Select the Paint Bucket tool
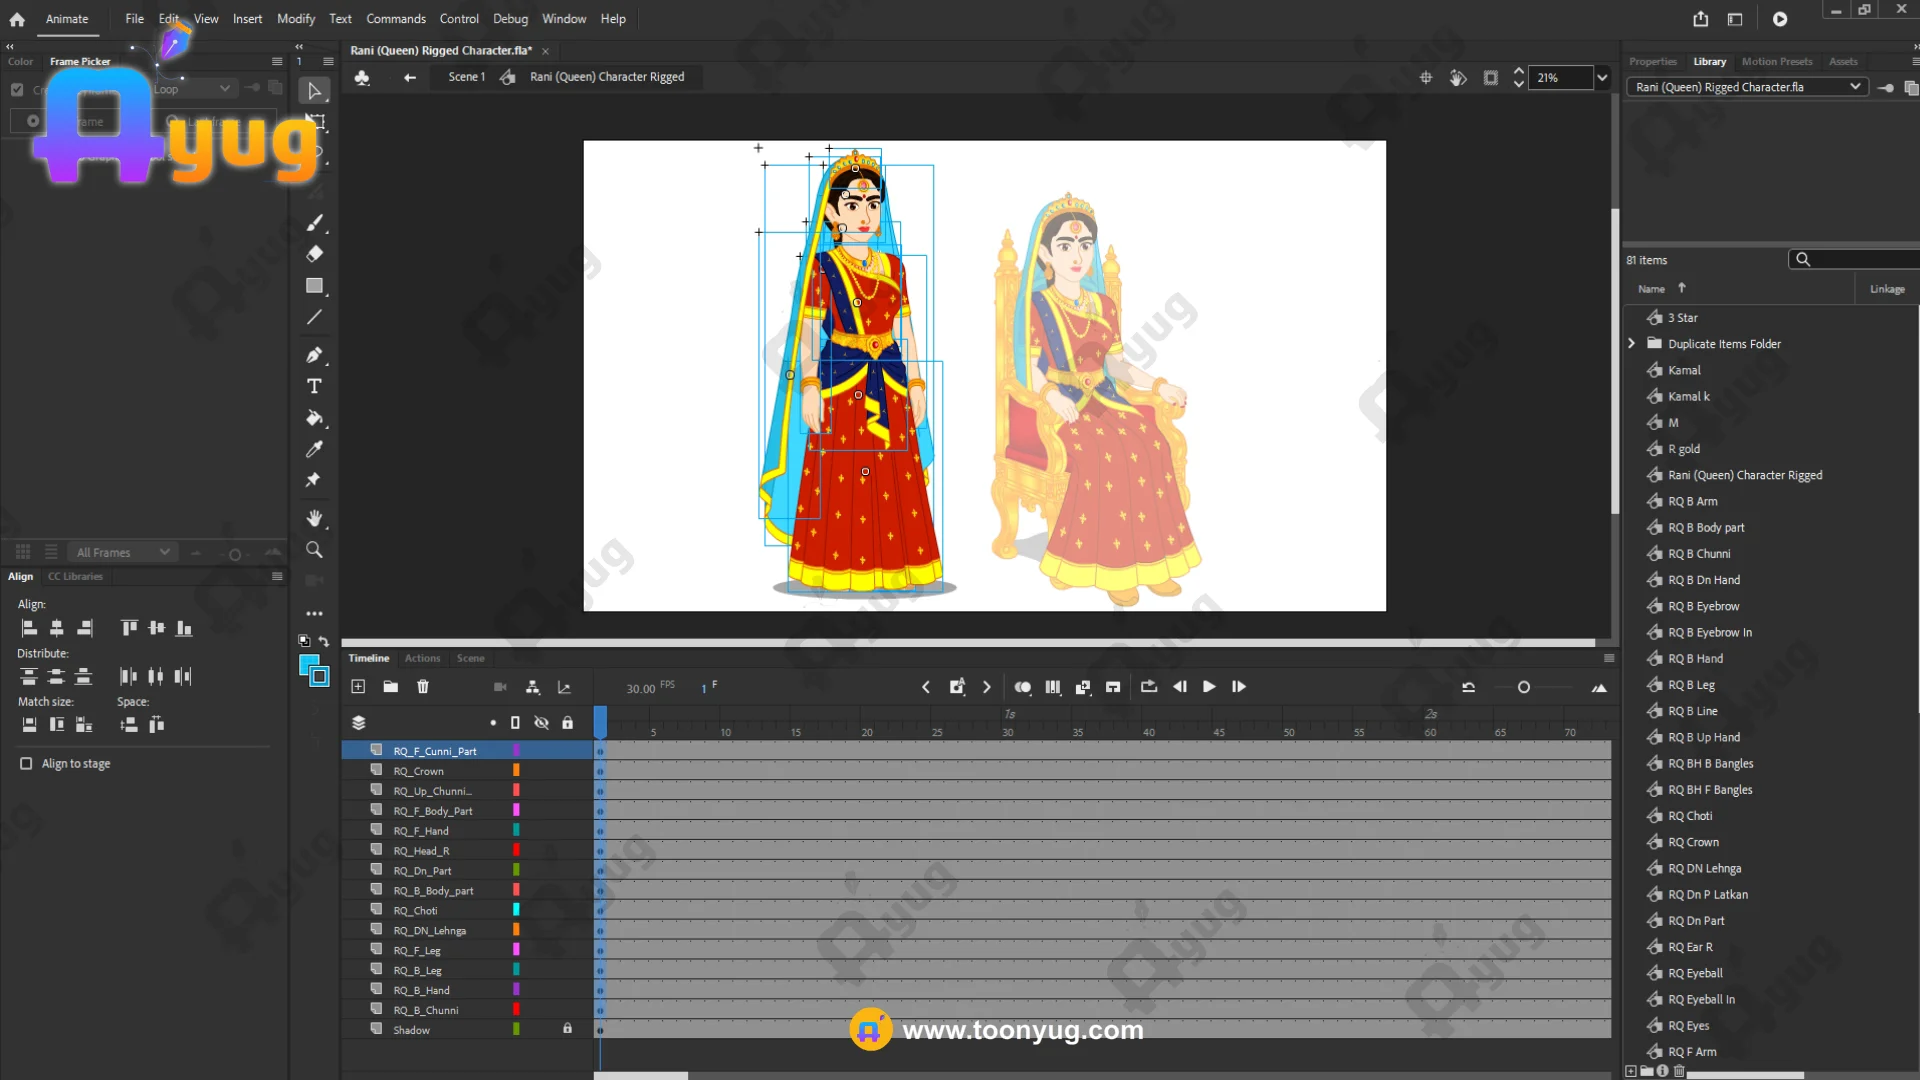 click(314, 418)
